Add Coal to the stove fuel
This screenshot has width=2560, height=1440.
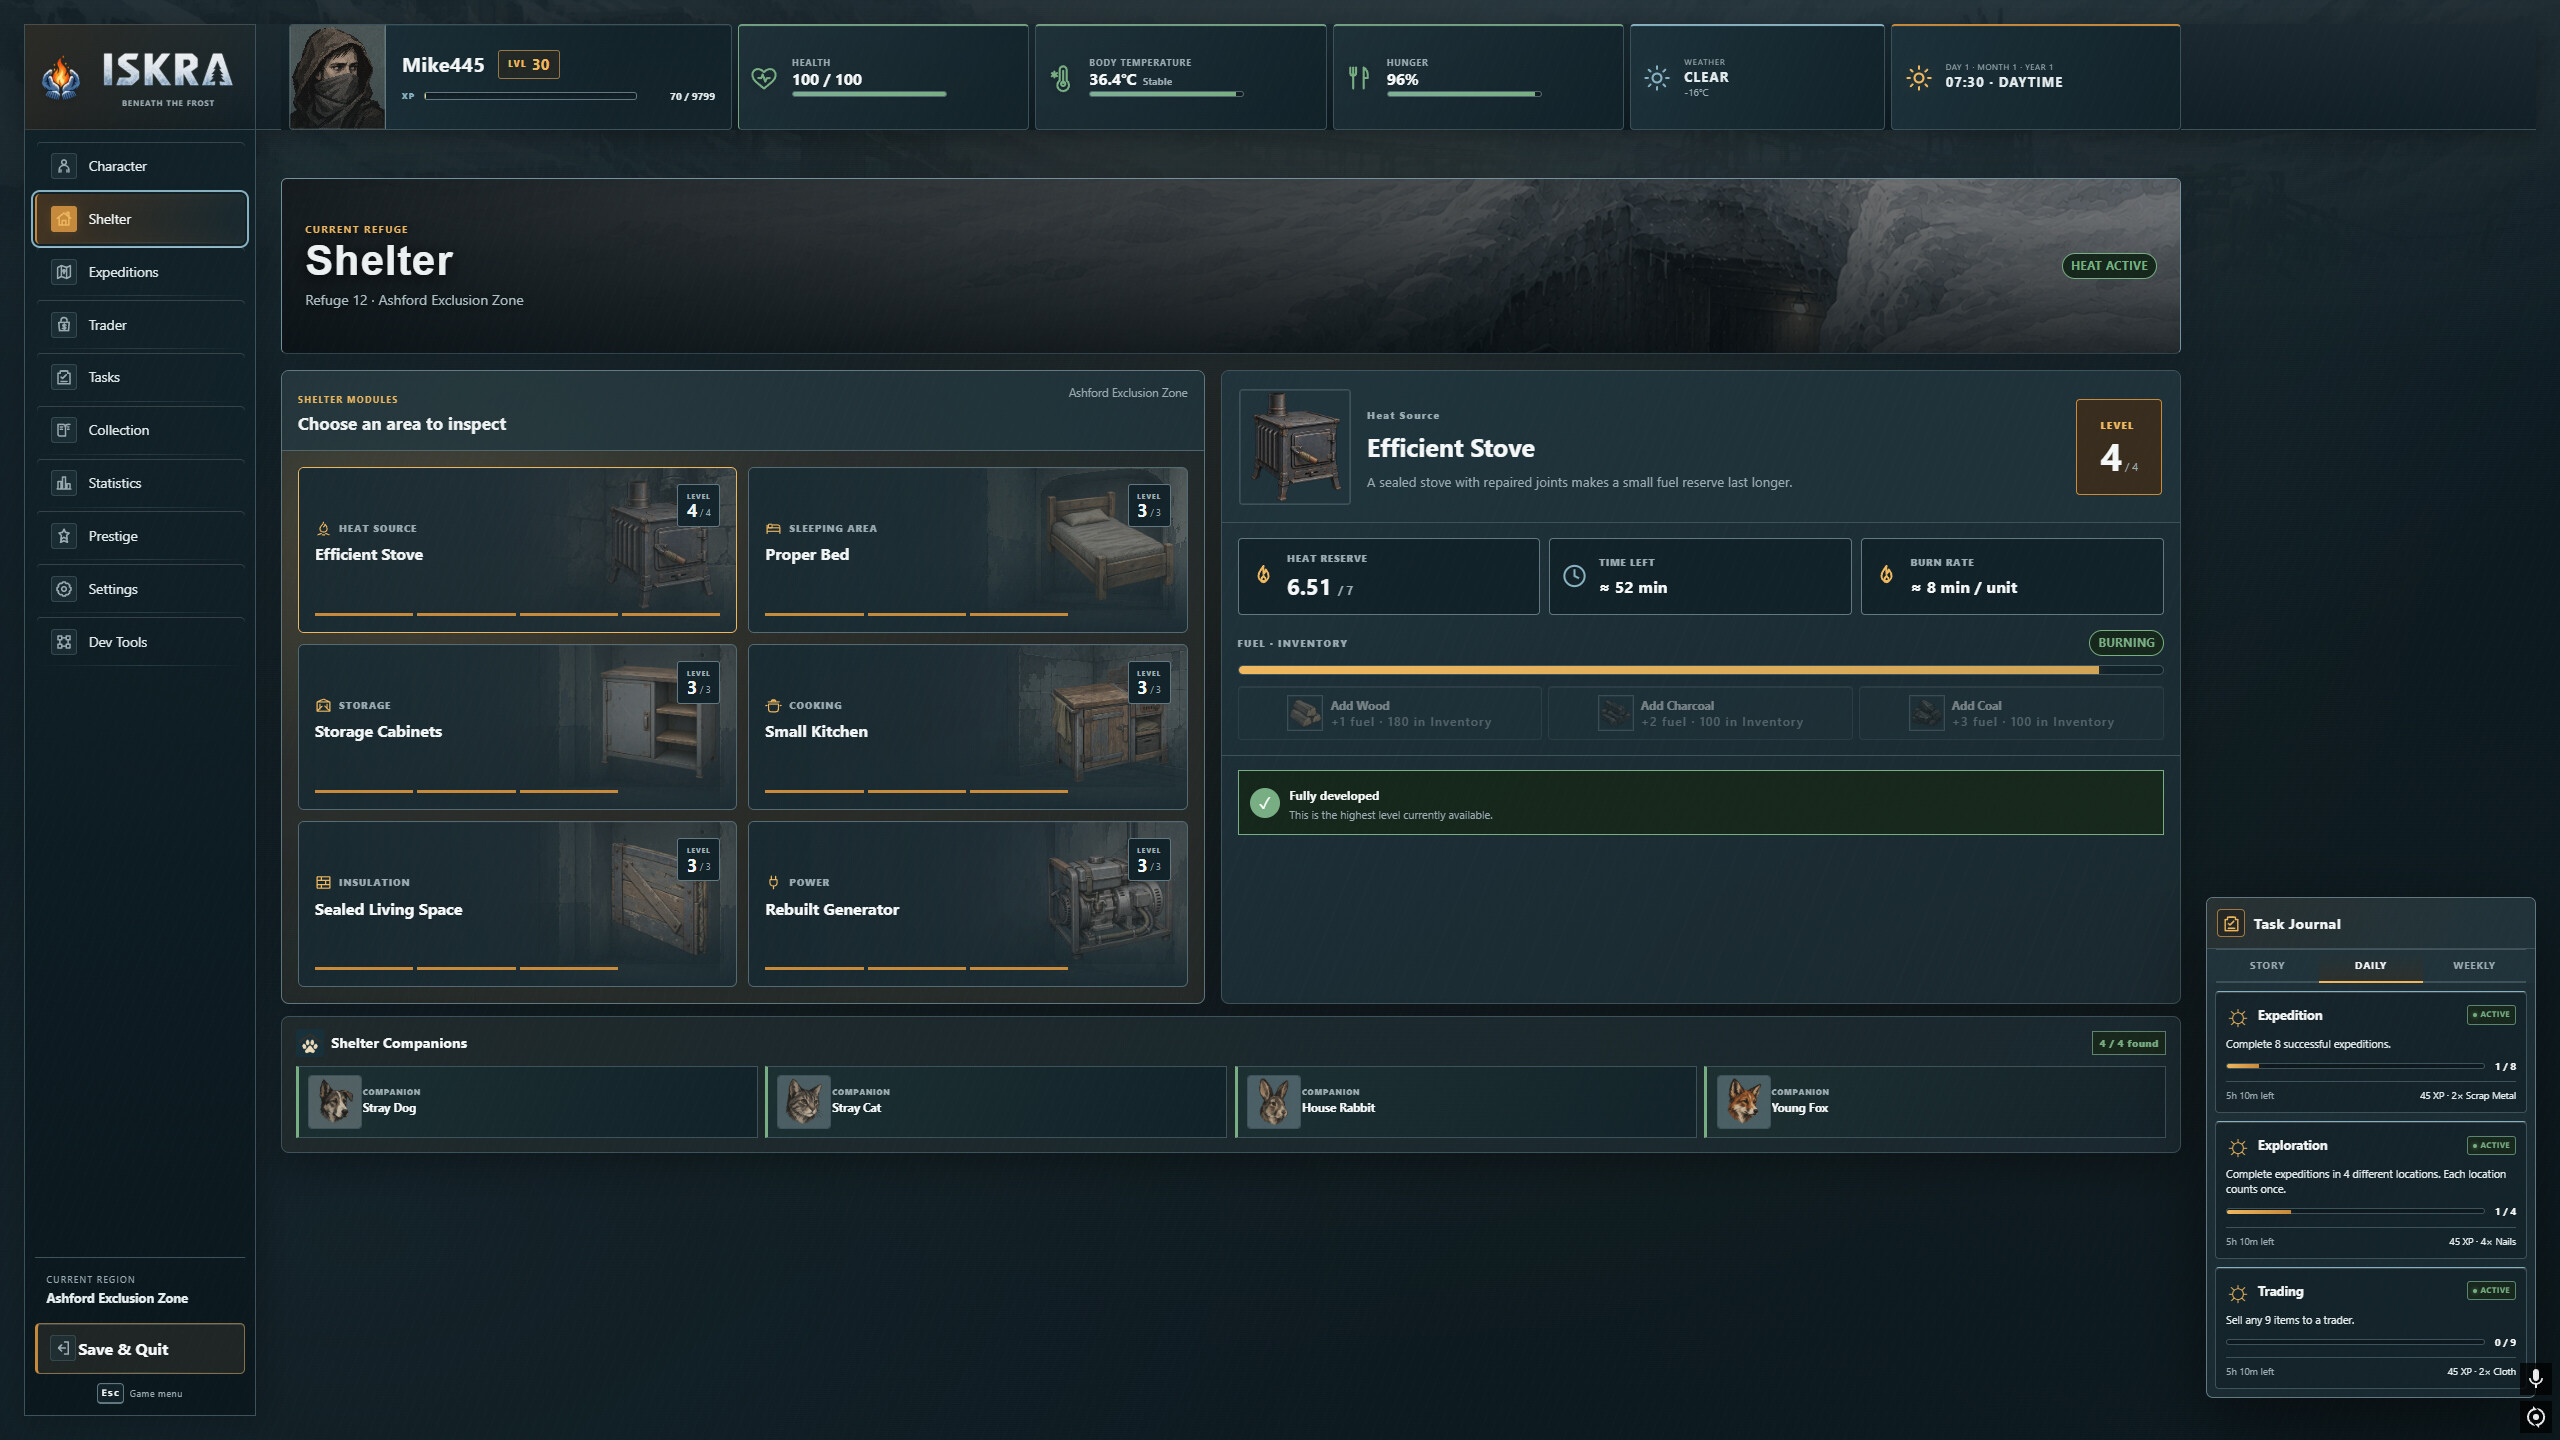click(x=2011, y=713)
